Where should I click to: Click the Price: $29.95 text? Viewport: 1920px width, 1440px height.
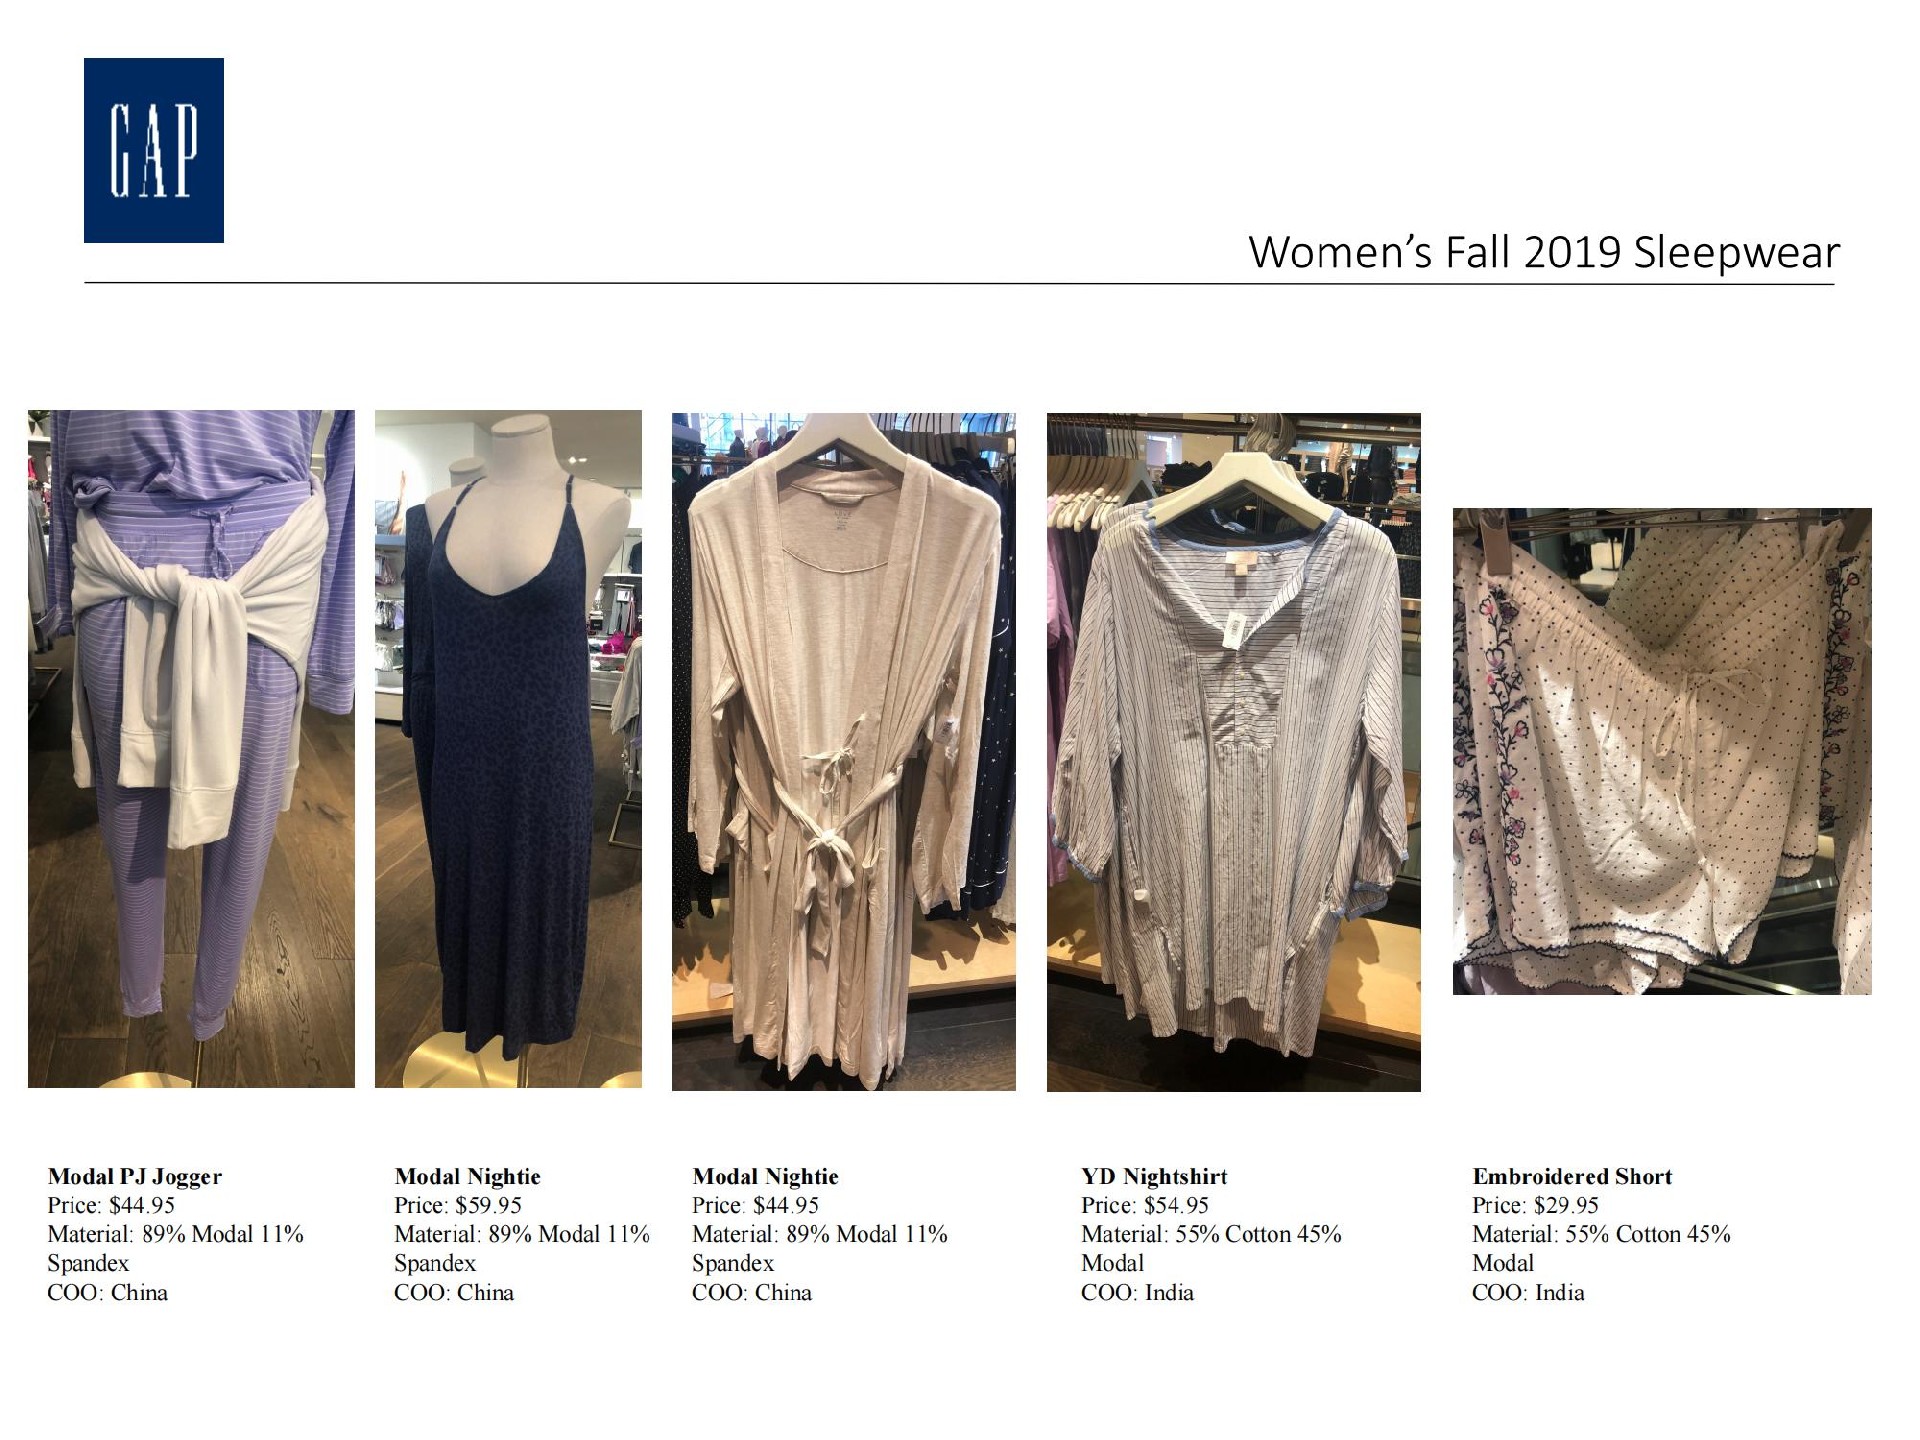click(x=1535, y=1206)
